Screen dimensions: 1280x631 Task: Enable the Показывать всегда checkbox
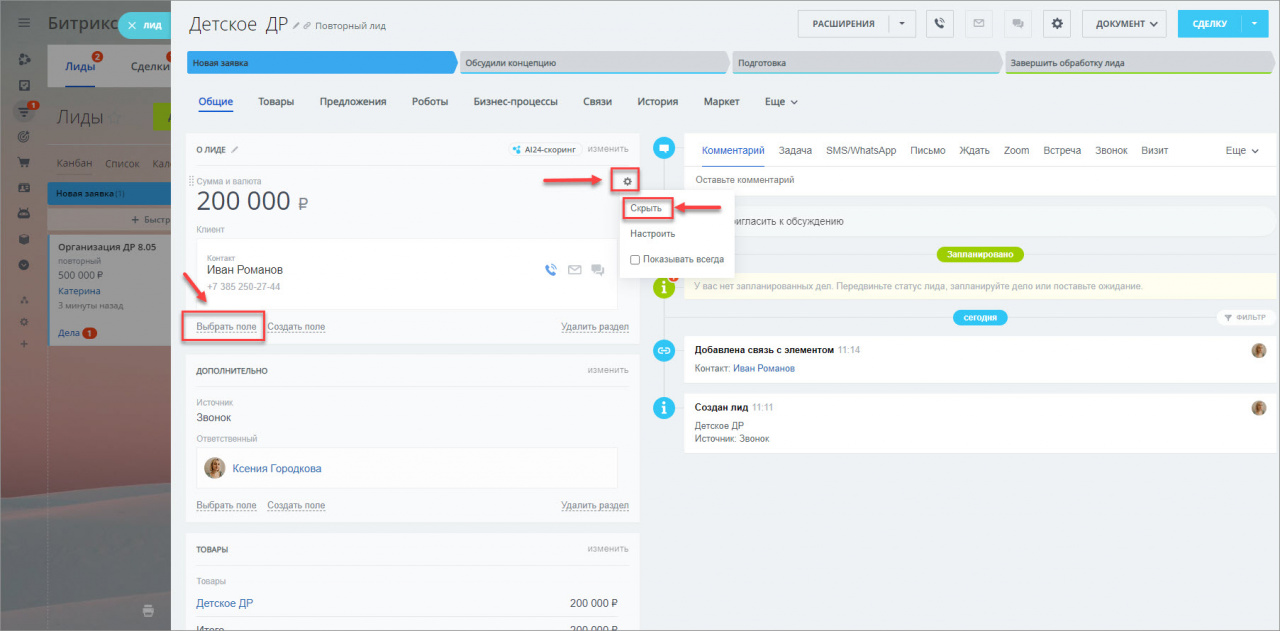(635, 259)
